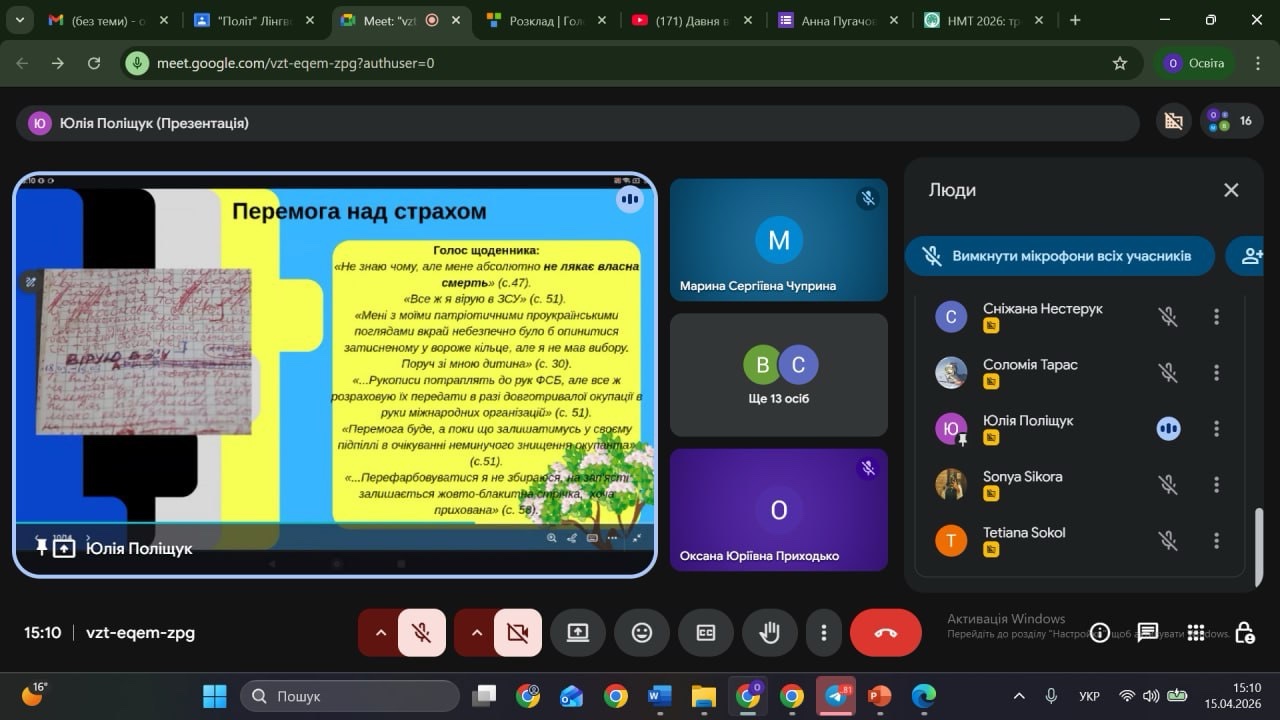This screenshot has width=1280, height=720.
Task: Click Вимкнути мікрофони всіх учасників button
Action: [1059, 256]
